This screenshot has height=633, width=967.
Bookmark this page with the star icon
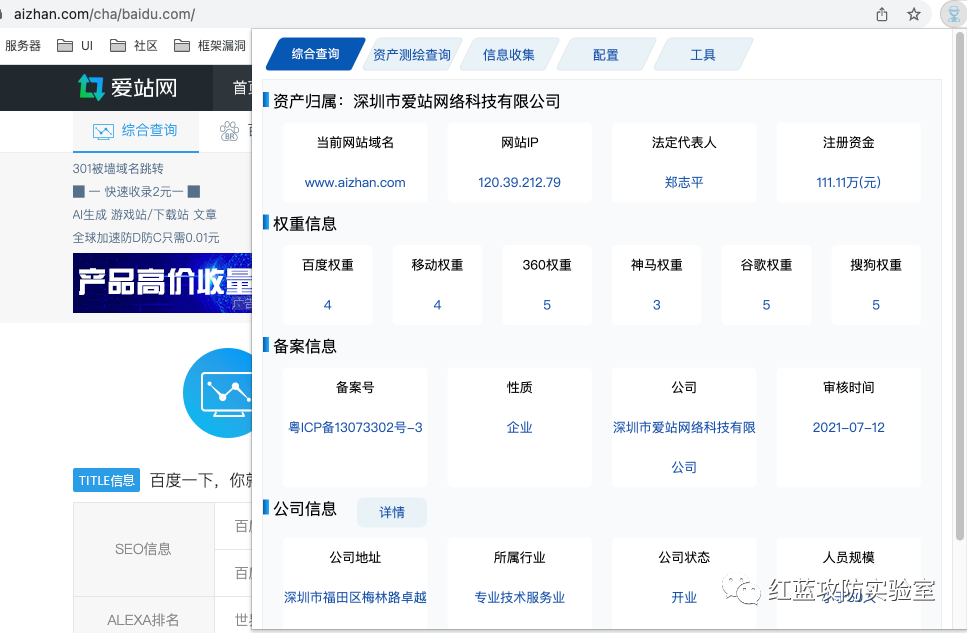[914, 14]
